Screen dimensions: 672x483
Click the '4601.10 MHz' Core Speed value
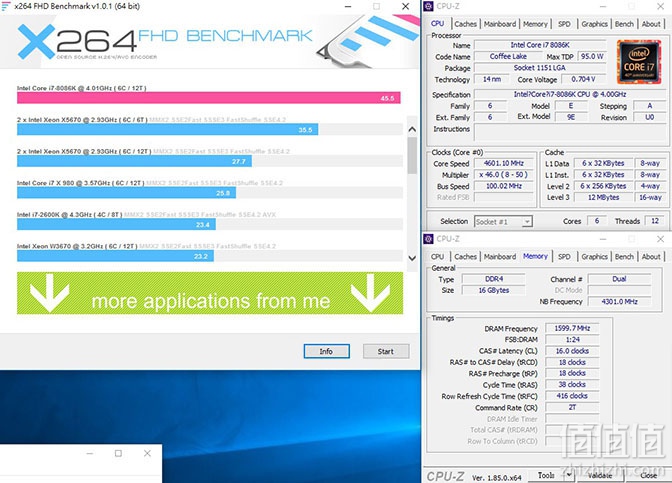tap(504, 163)
